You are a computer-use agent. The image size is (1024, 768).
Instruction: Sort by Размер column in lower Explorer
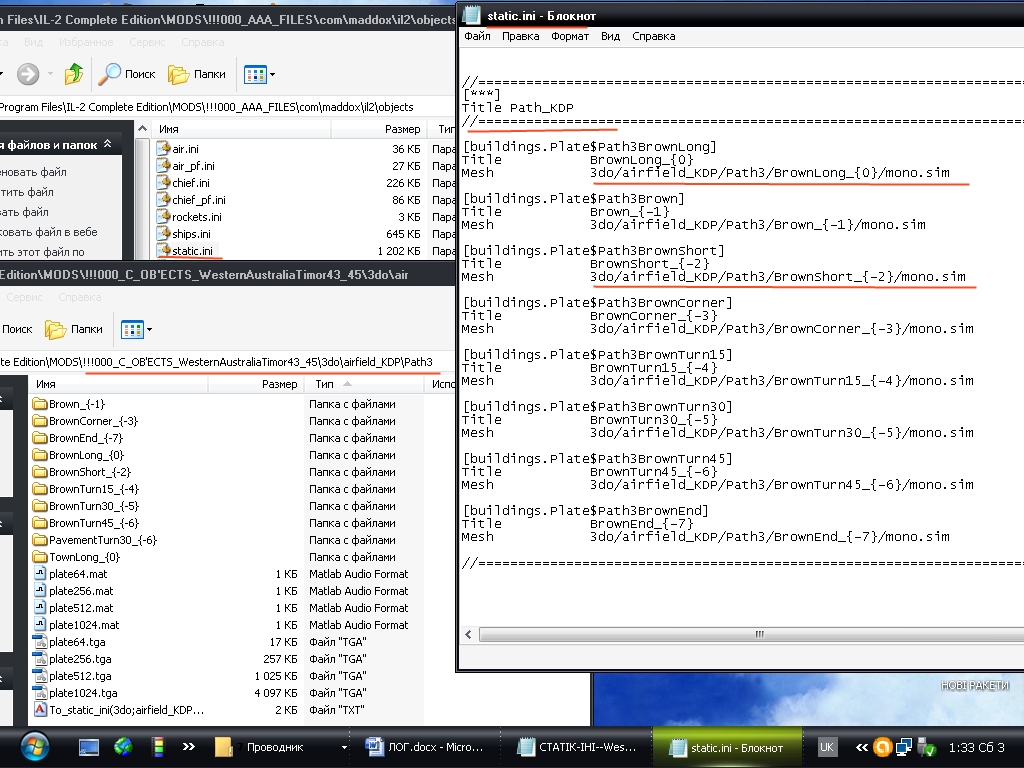click(x=256, y=384)
